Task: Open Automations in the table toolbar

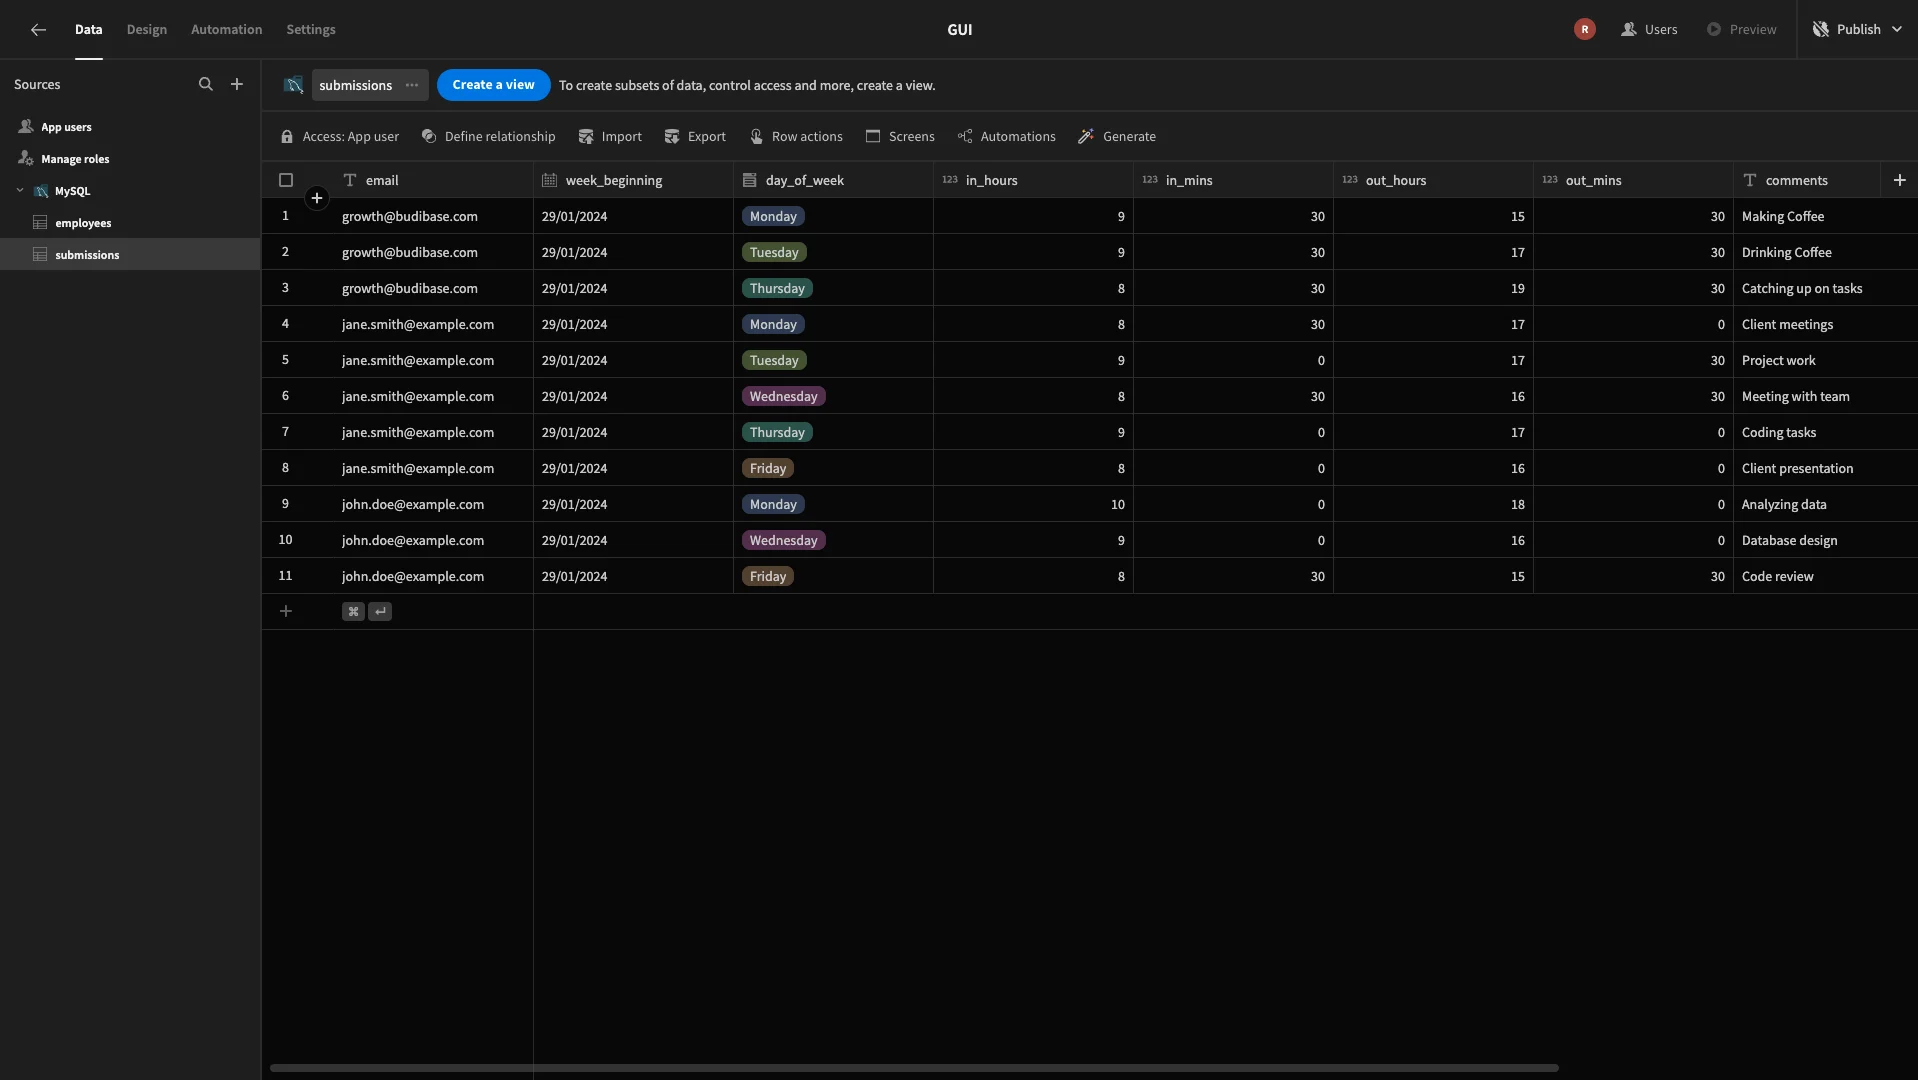Action: 1006,136
